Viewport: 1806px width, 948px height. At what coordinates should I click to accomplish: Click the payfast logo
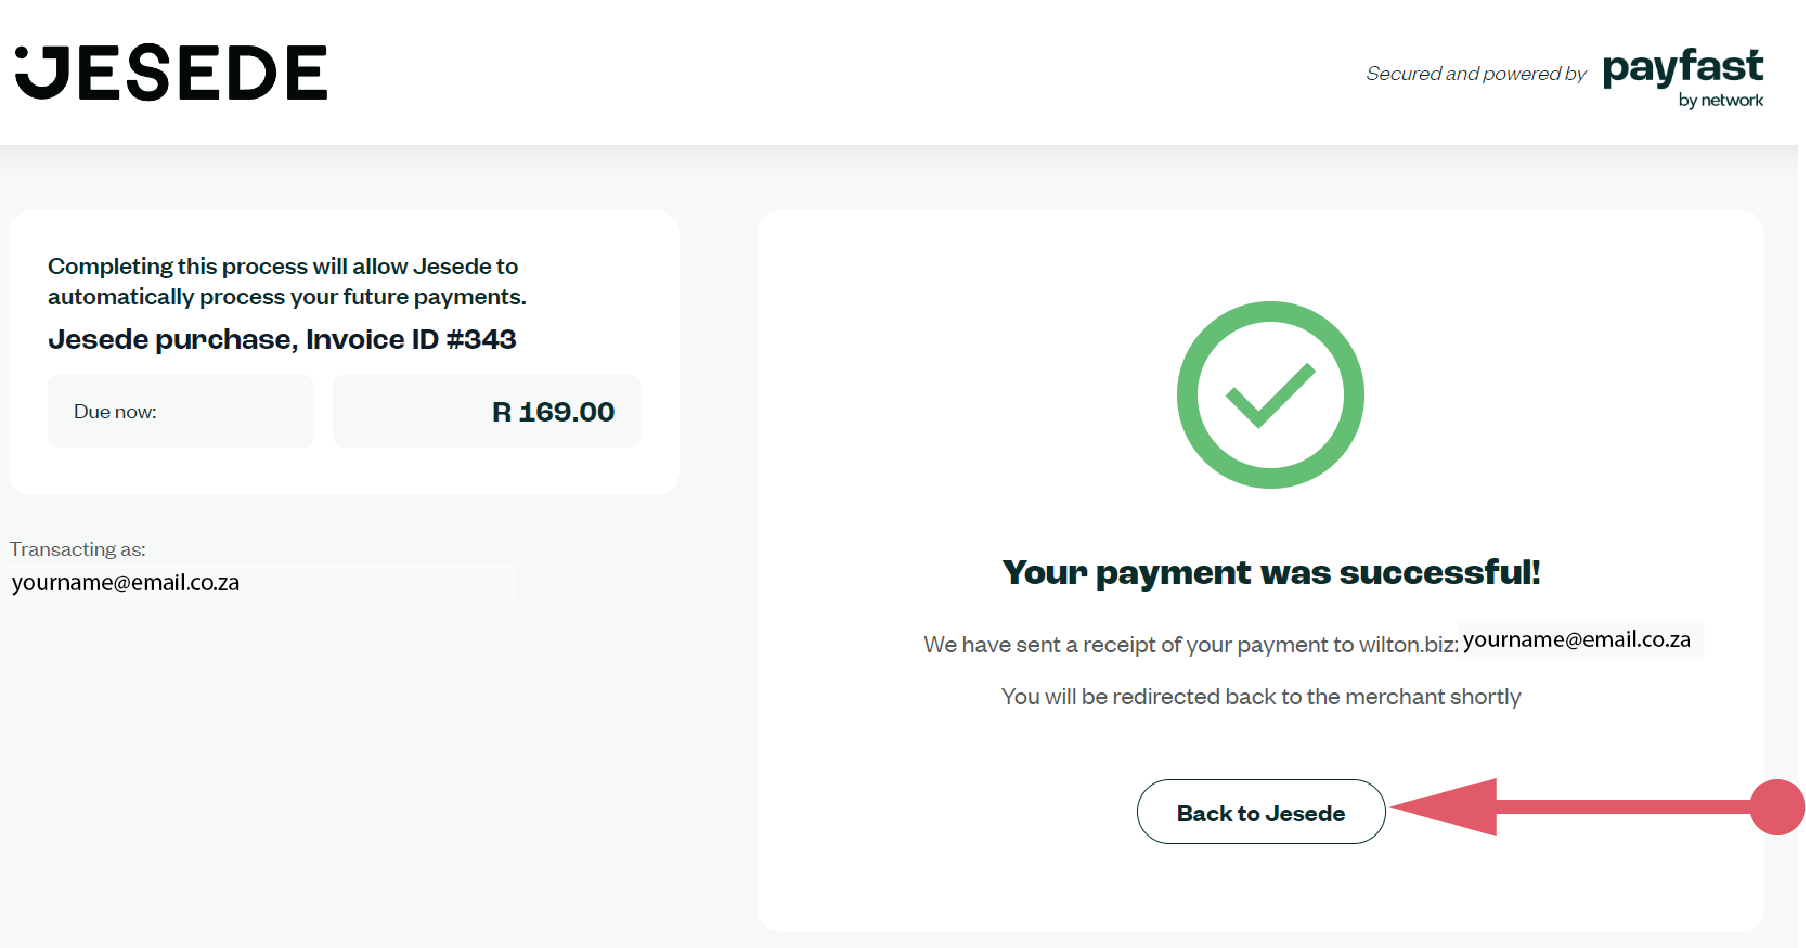pyautogui.click(x=1682, y=67)
